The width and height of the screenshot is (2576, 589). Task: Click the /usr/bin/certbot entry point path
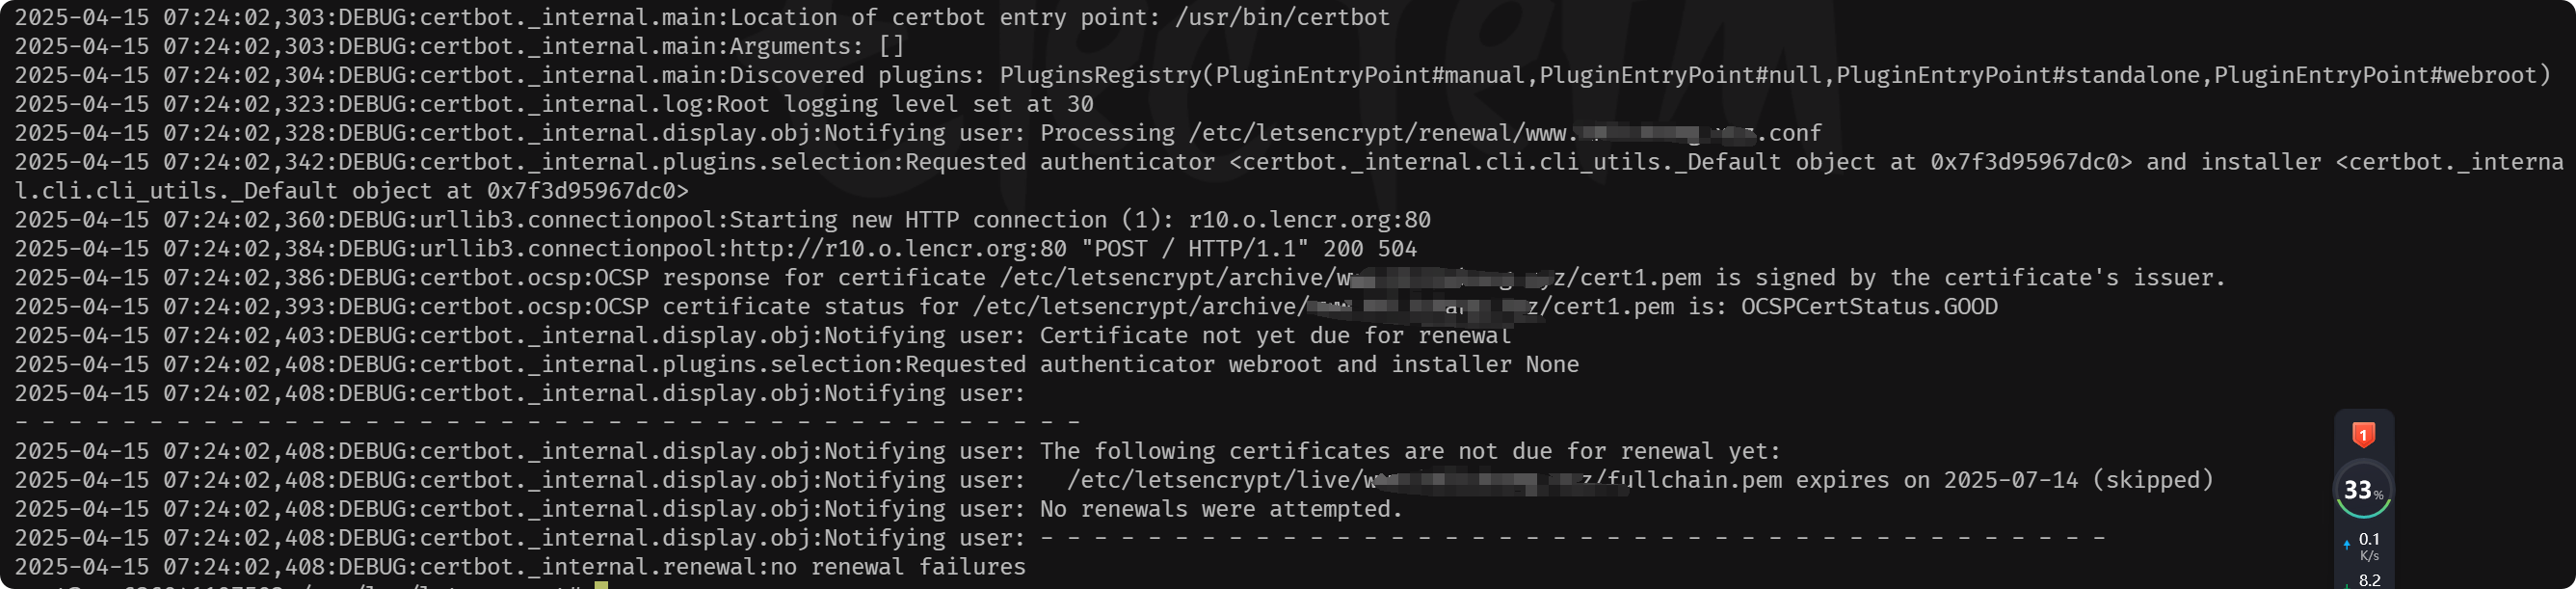click(1282, 17)
